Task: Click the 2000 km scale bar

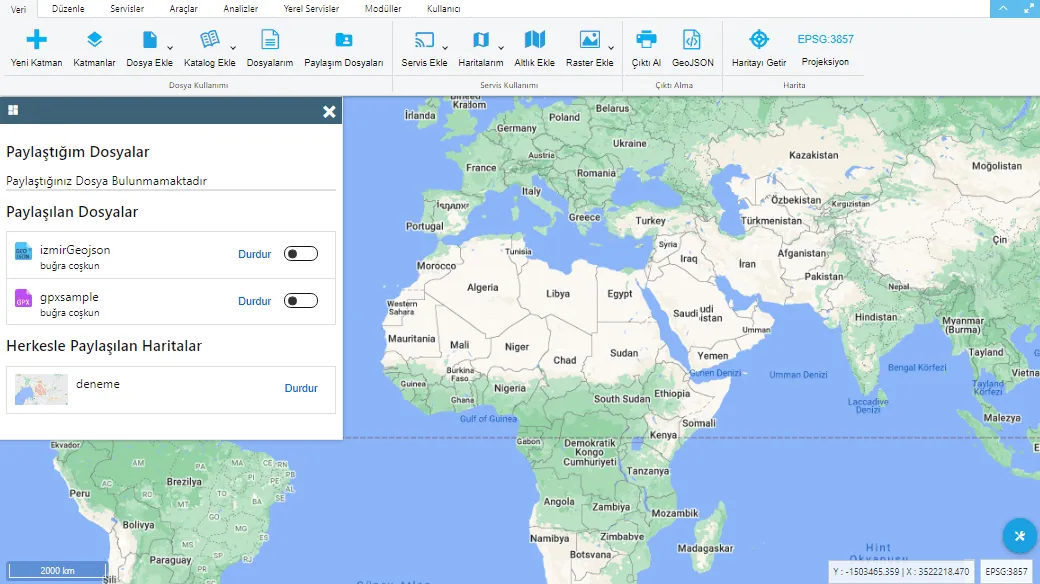Action: [57, 570]
